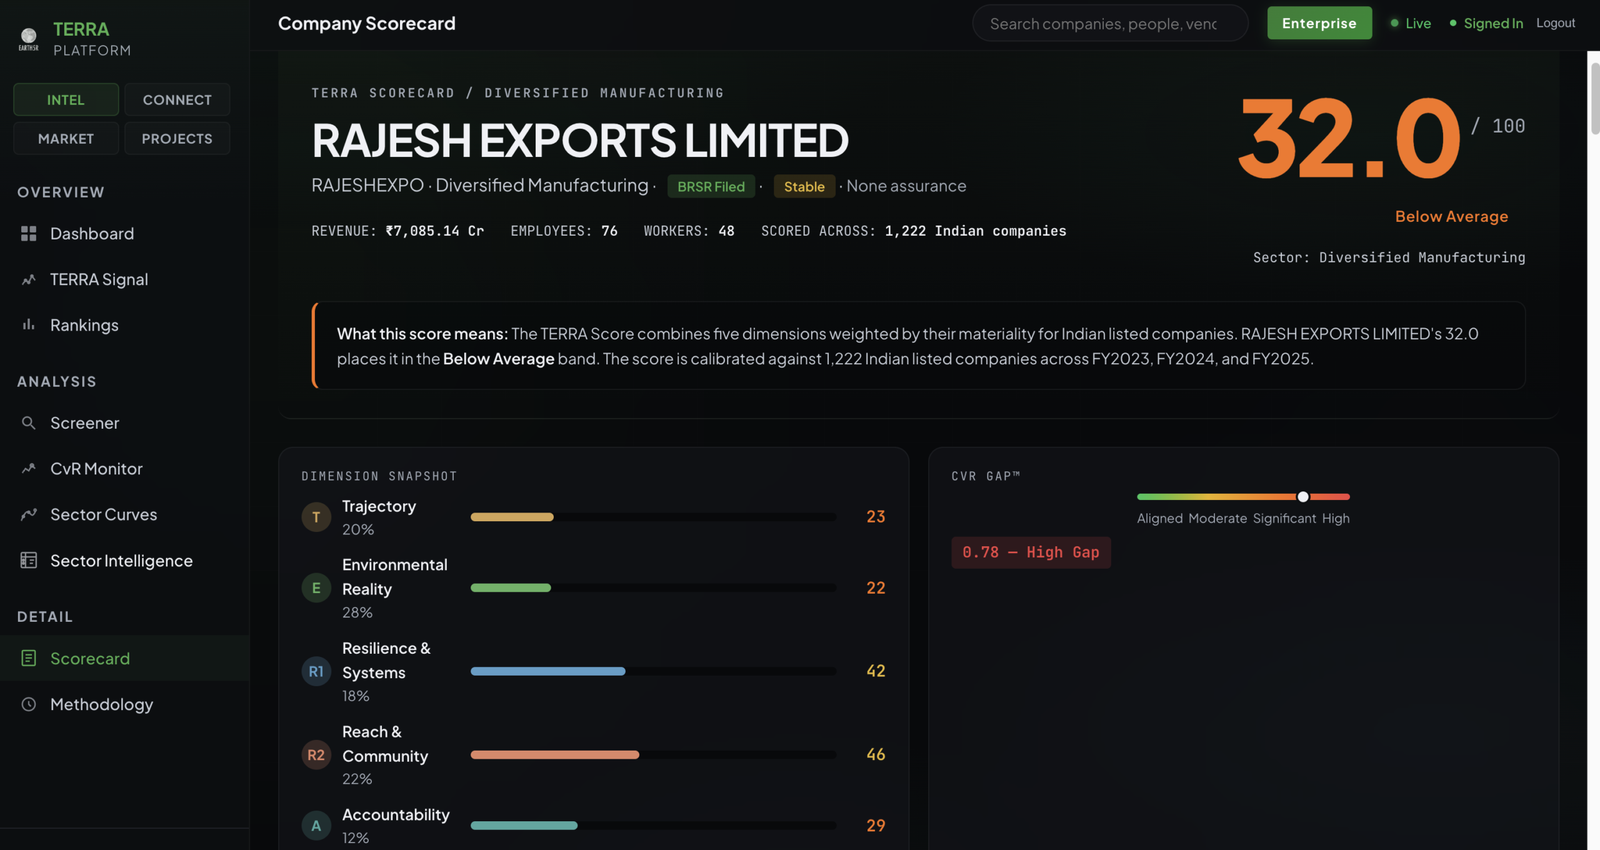1600x850 pixels.
Task: Open Dashboard in the sidebar
Action: click(x=124, y=233)
